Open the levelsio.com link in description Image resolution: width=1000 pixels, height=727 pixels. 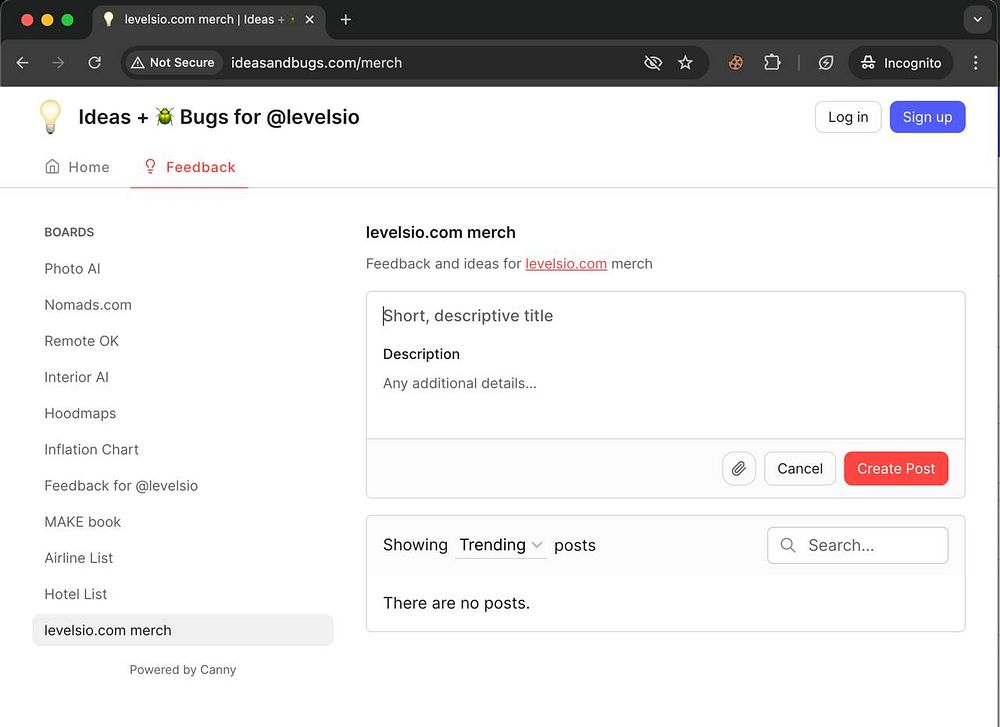566,264
